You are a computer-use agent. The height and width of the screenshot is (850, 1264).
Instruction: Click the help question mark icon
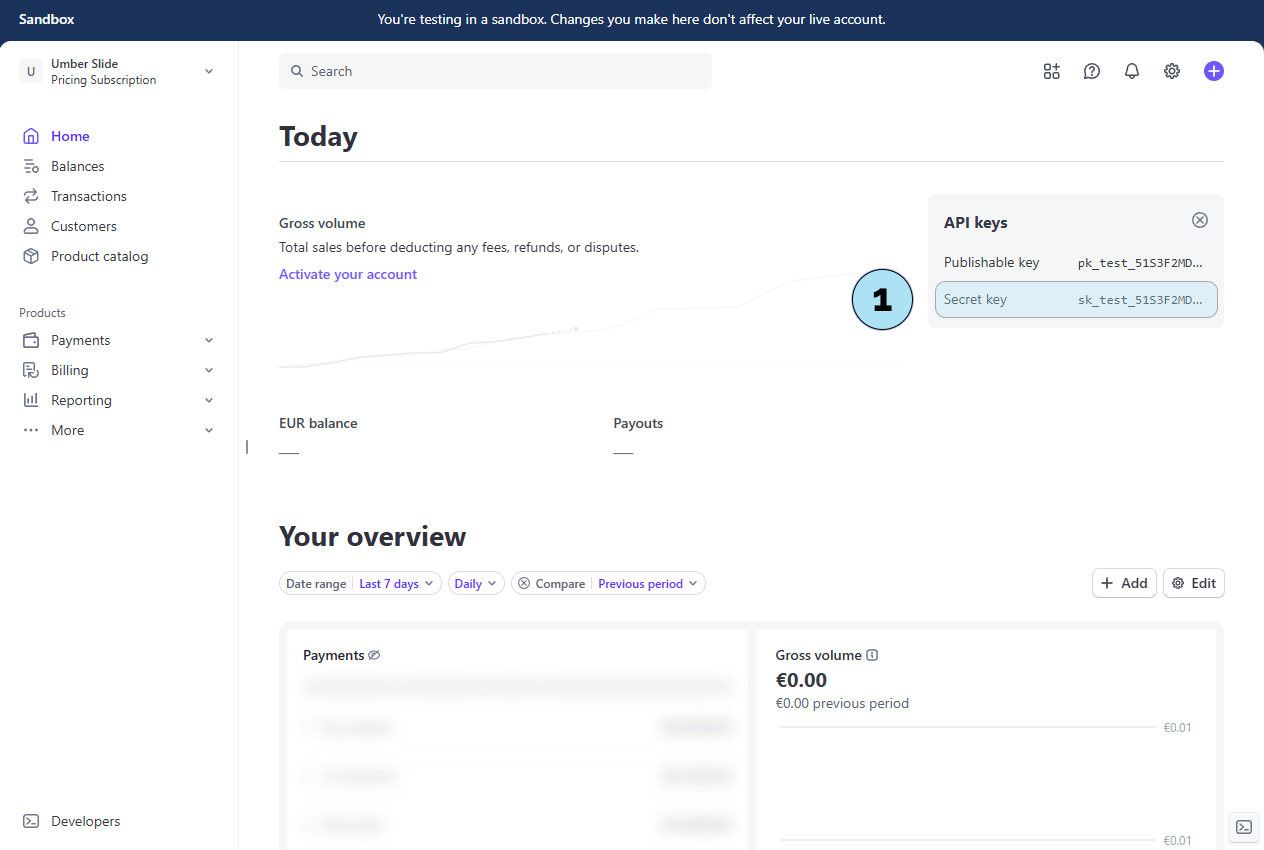click(1092, 71)
